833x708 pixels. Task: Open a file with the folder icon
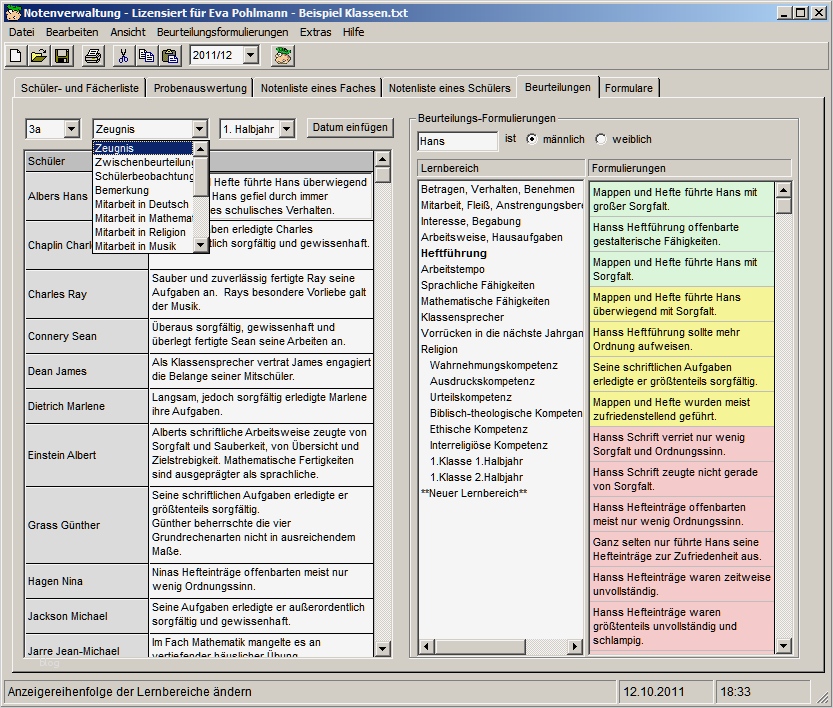(38, 56)
